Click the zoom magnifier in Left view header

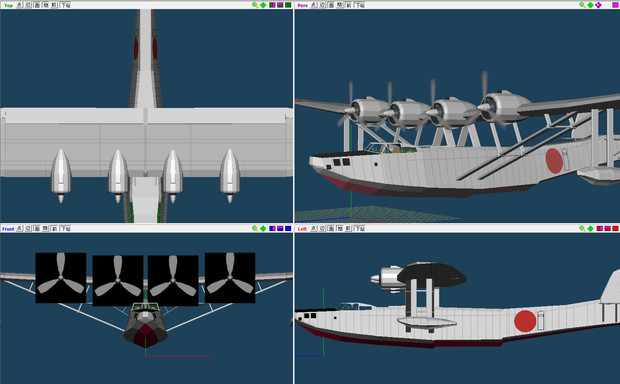(x=582, y=229)
